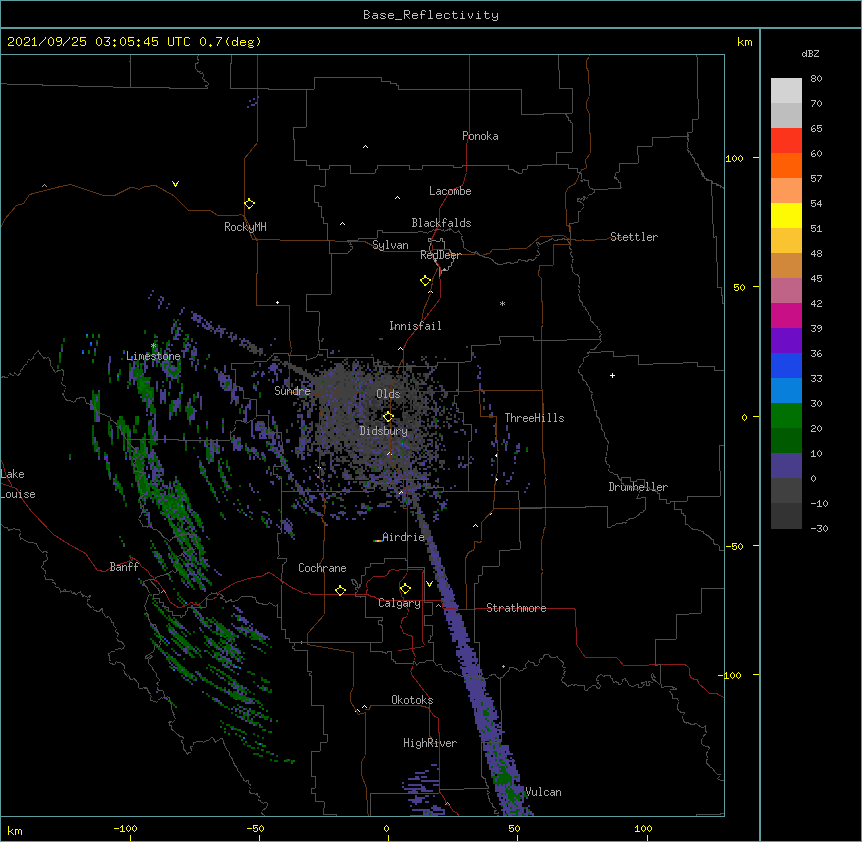
Task: Click the yellow diamond marker beside RockyMH
Action: (249, 204)
